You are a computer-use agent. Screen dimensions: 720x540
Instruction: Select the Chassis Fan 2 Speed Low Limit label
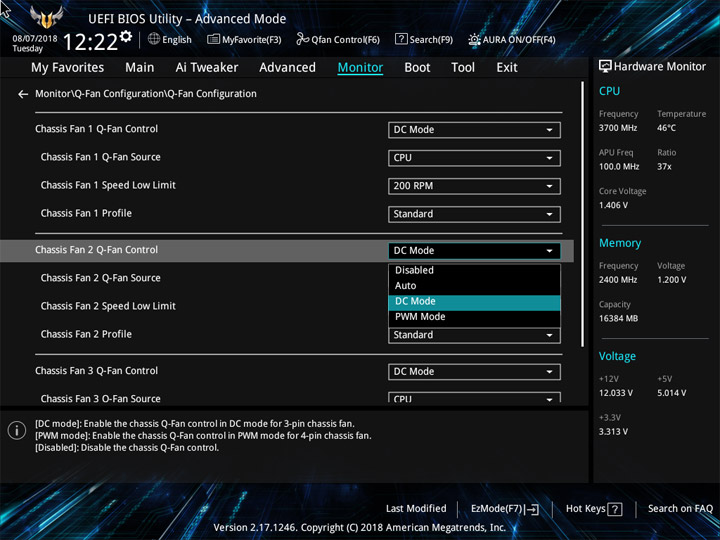point(108,306)
